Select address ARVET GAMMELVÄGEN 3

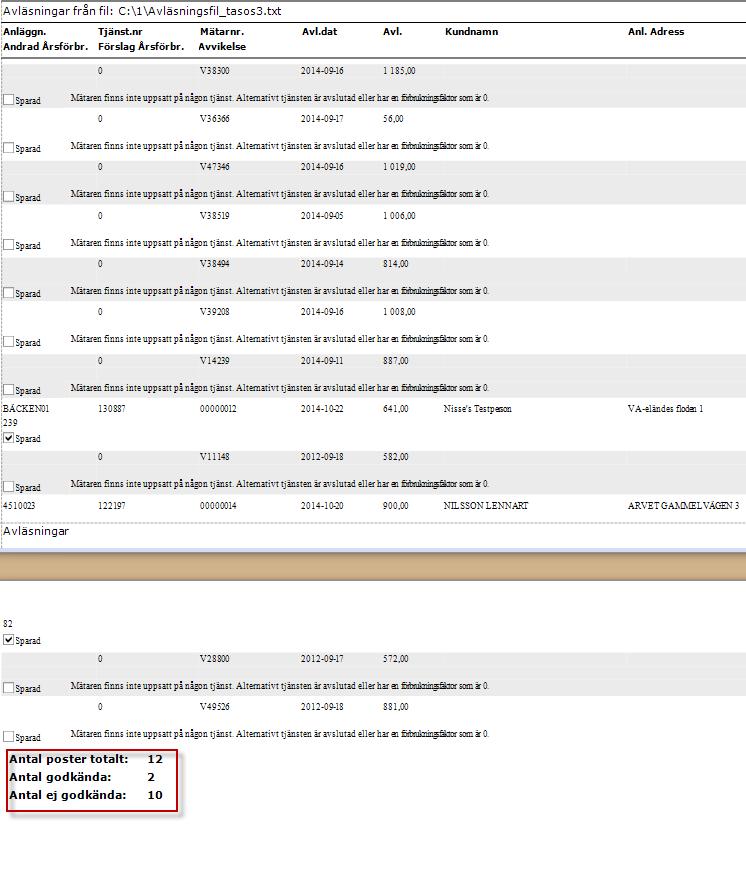[x=683, y=506]
